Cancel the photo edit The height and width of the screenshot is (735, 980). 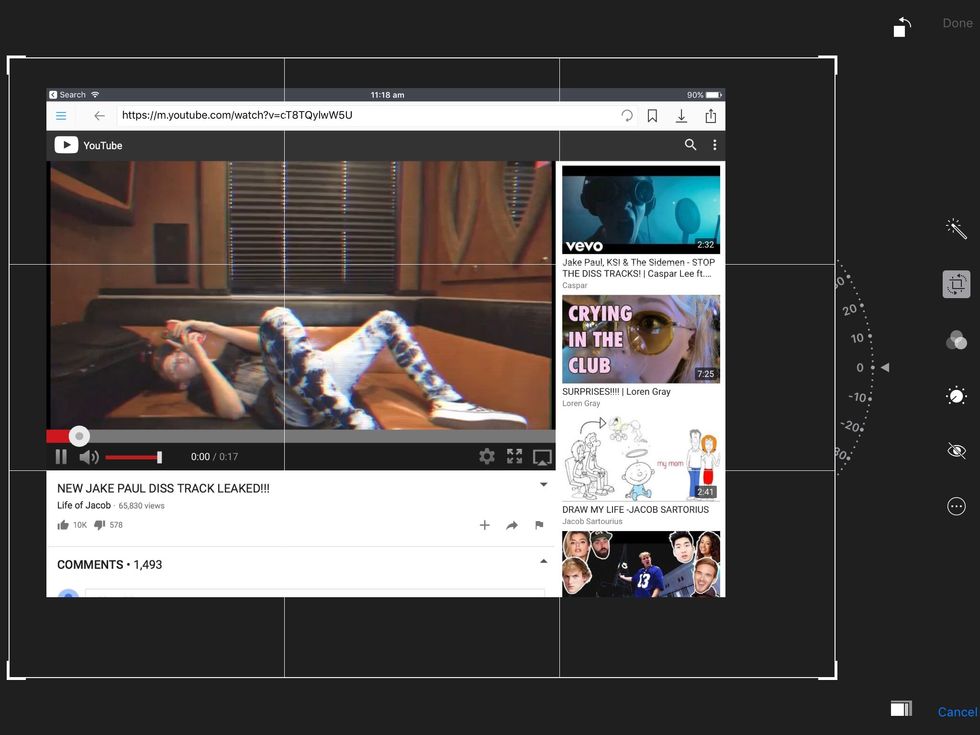coord(958,711)
